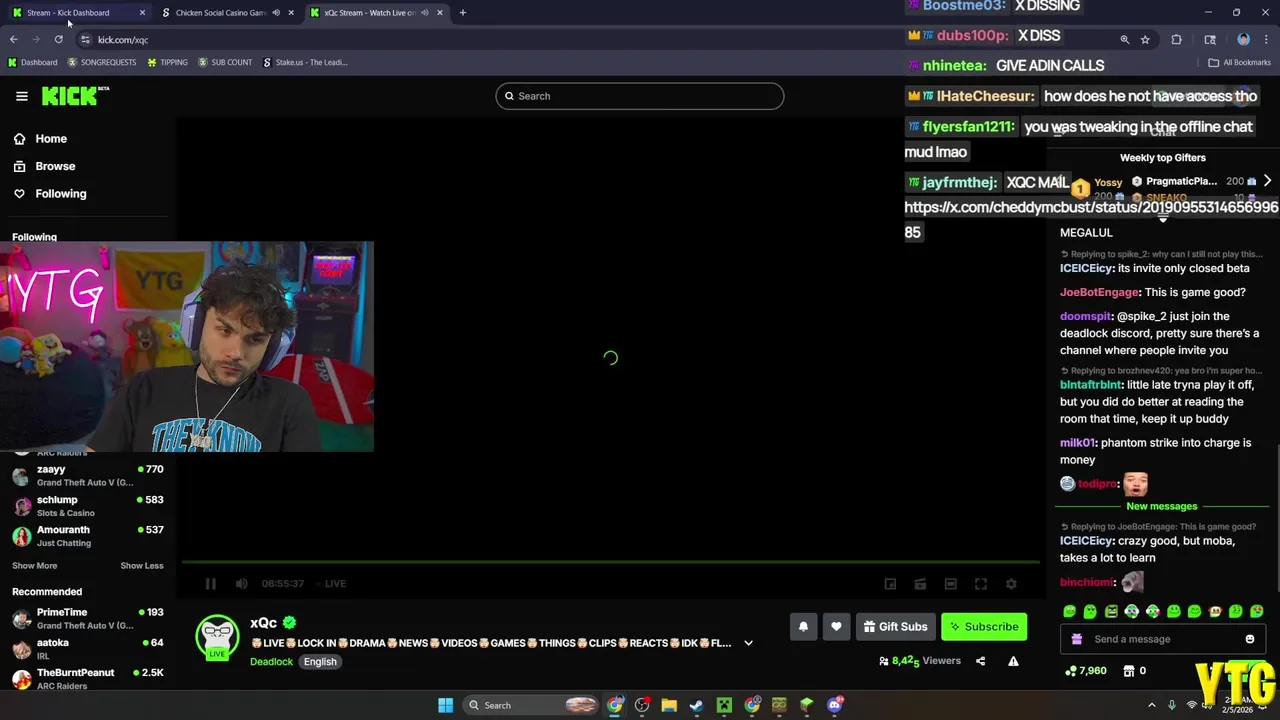Open All Bookmarks folder
This screenshot has width=1280, height=720.
pyautogui.click(x=1239, y=62)
